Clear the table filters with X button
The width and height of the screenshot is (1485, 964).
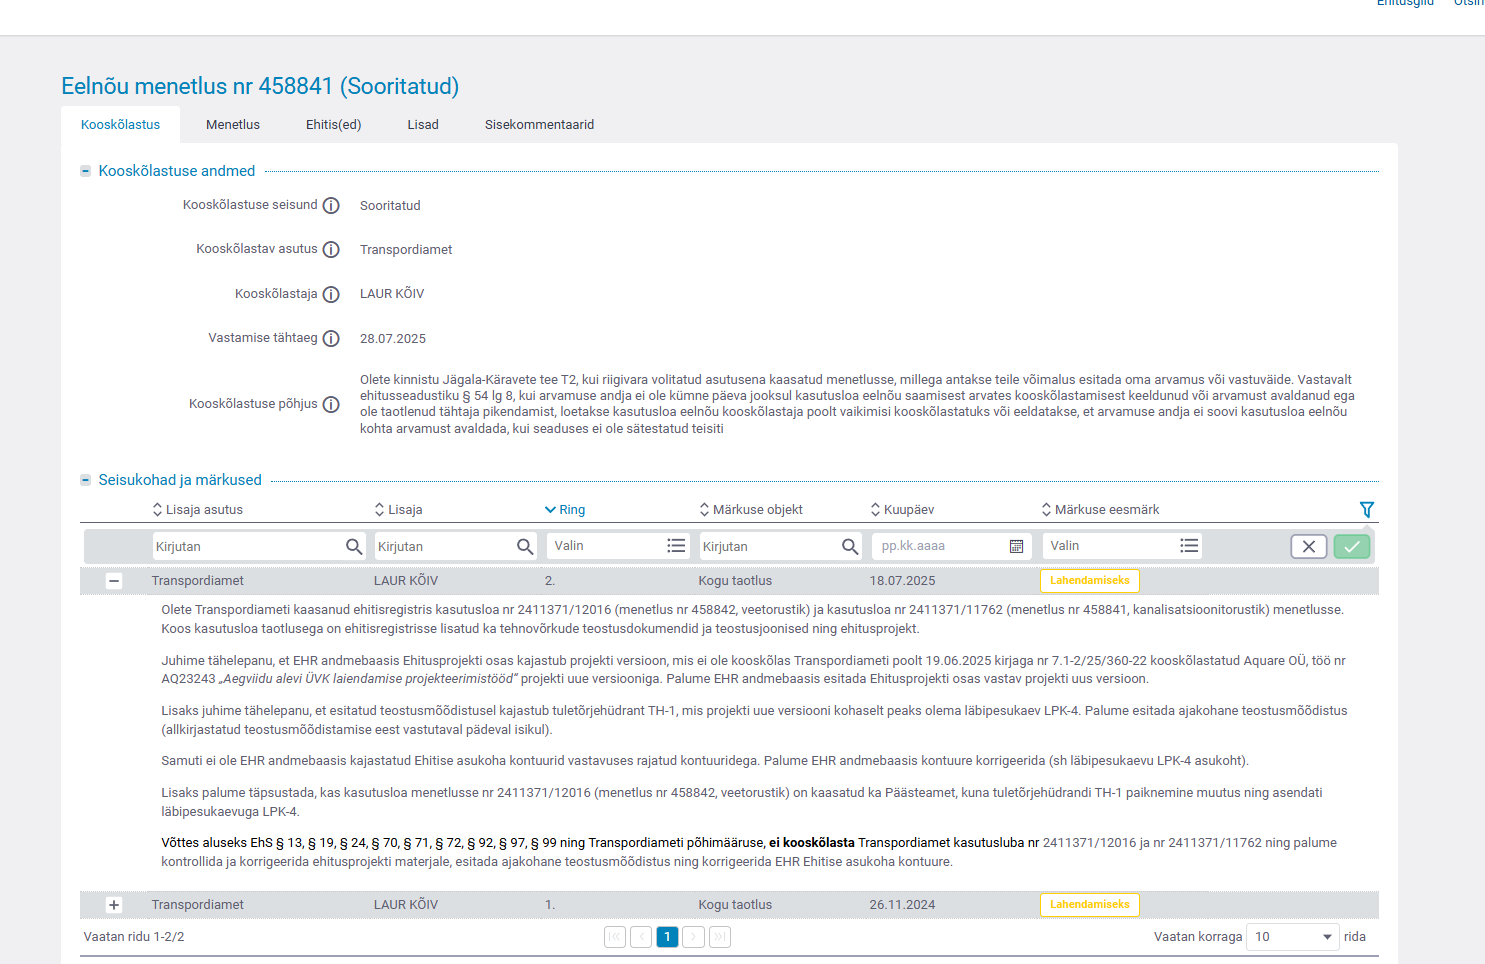[x=1309, y=546]
